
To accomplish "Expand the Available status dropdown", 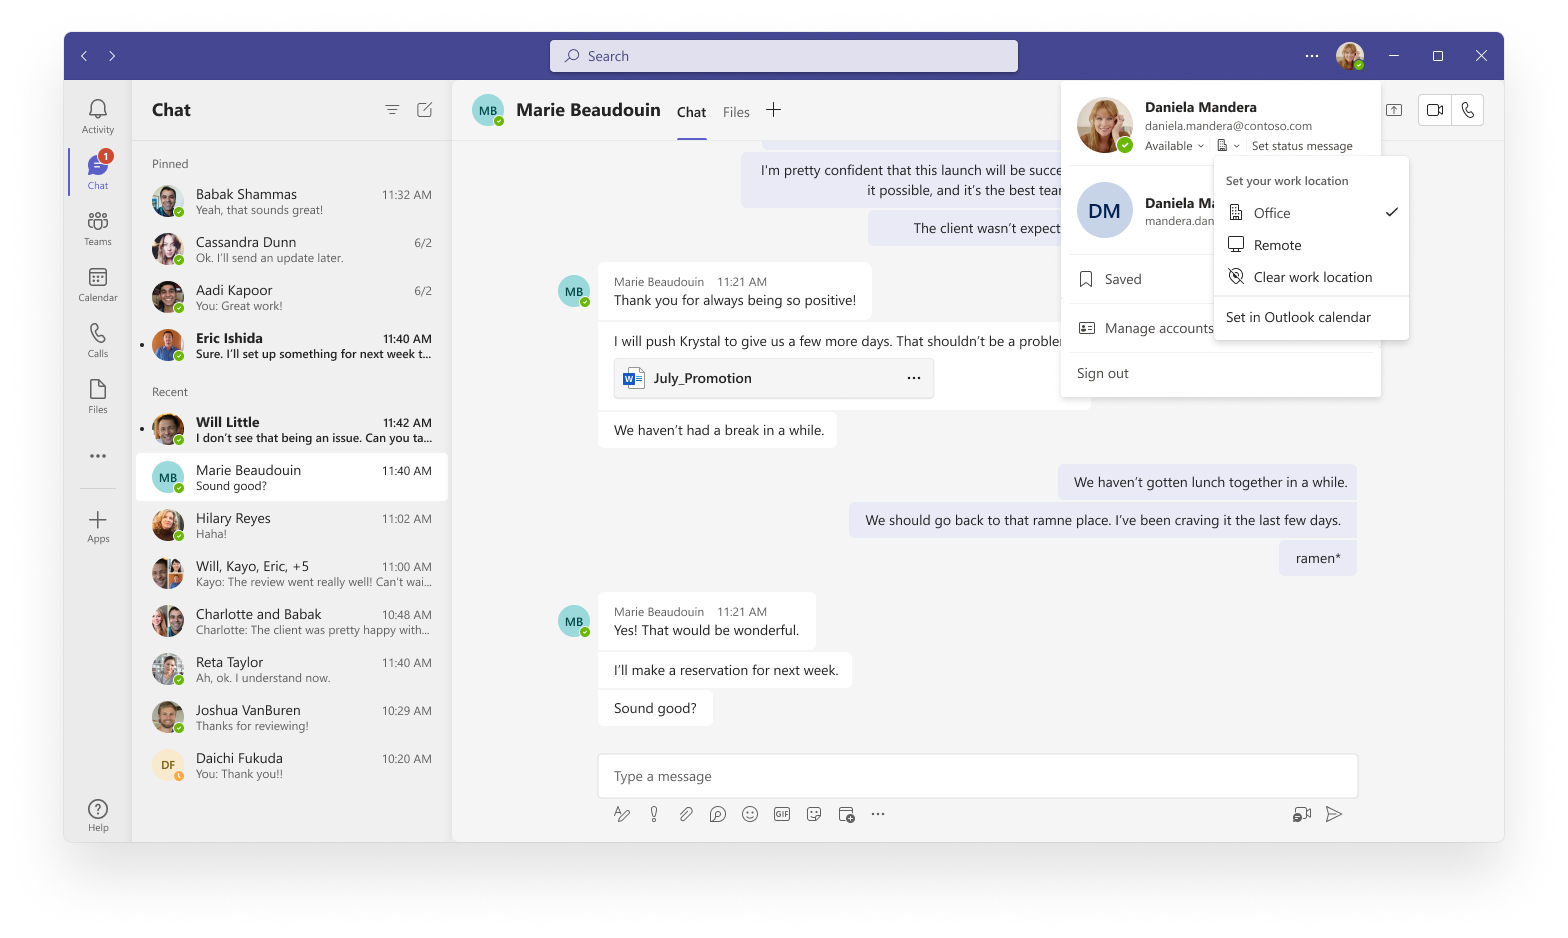I will (1175, 146).
